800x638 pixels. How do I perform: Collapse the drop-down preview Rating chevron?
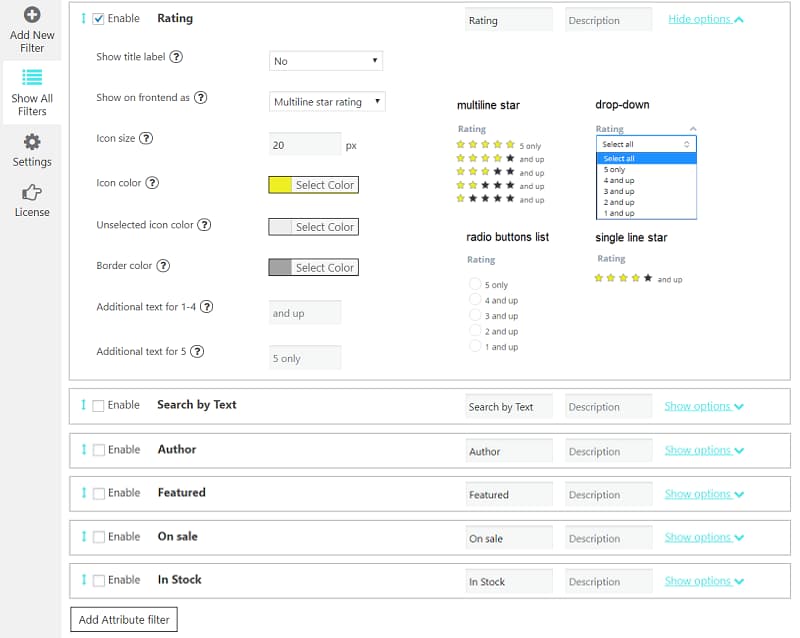point(693,129)
